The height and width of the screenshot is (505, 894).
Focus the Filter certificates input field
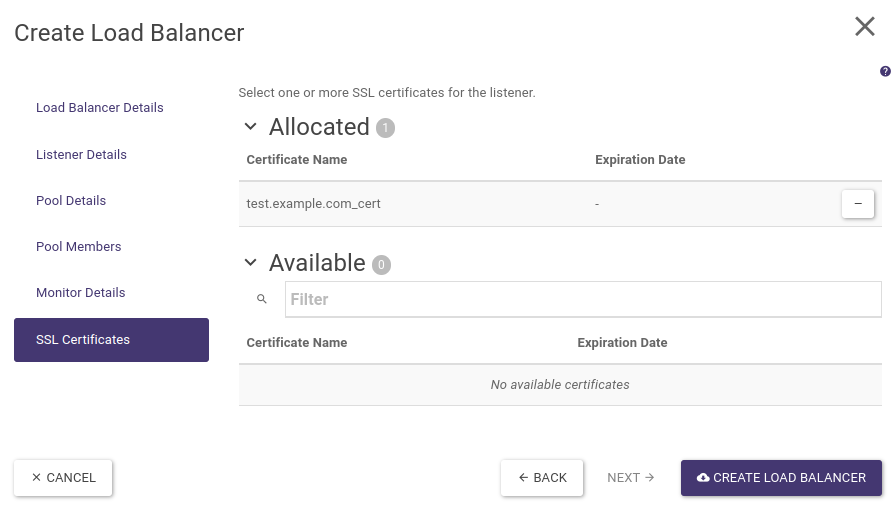pos(582,299)
